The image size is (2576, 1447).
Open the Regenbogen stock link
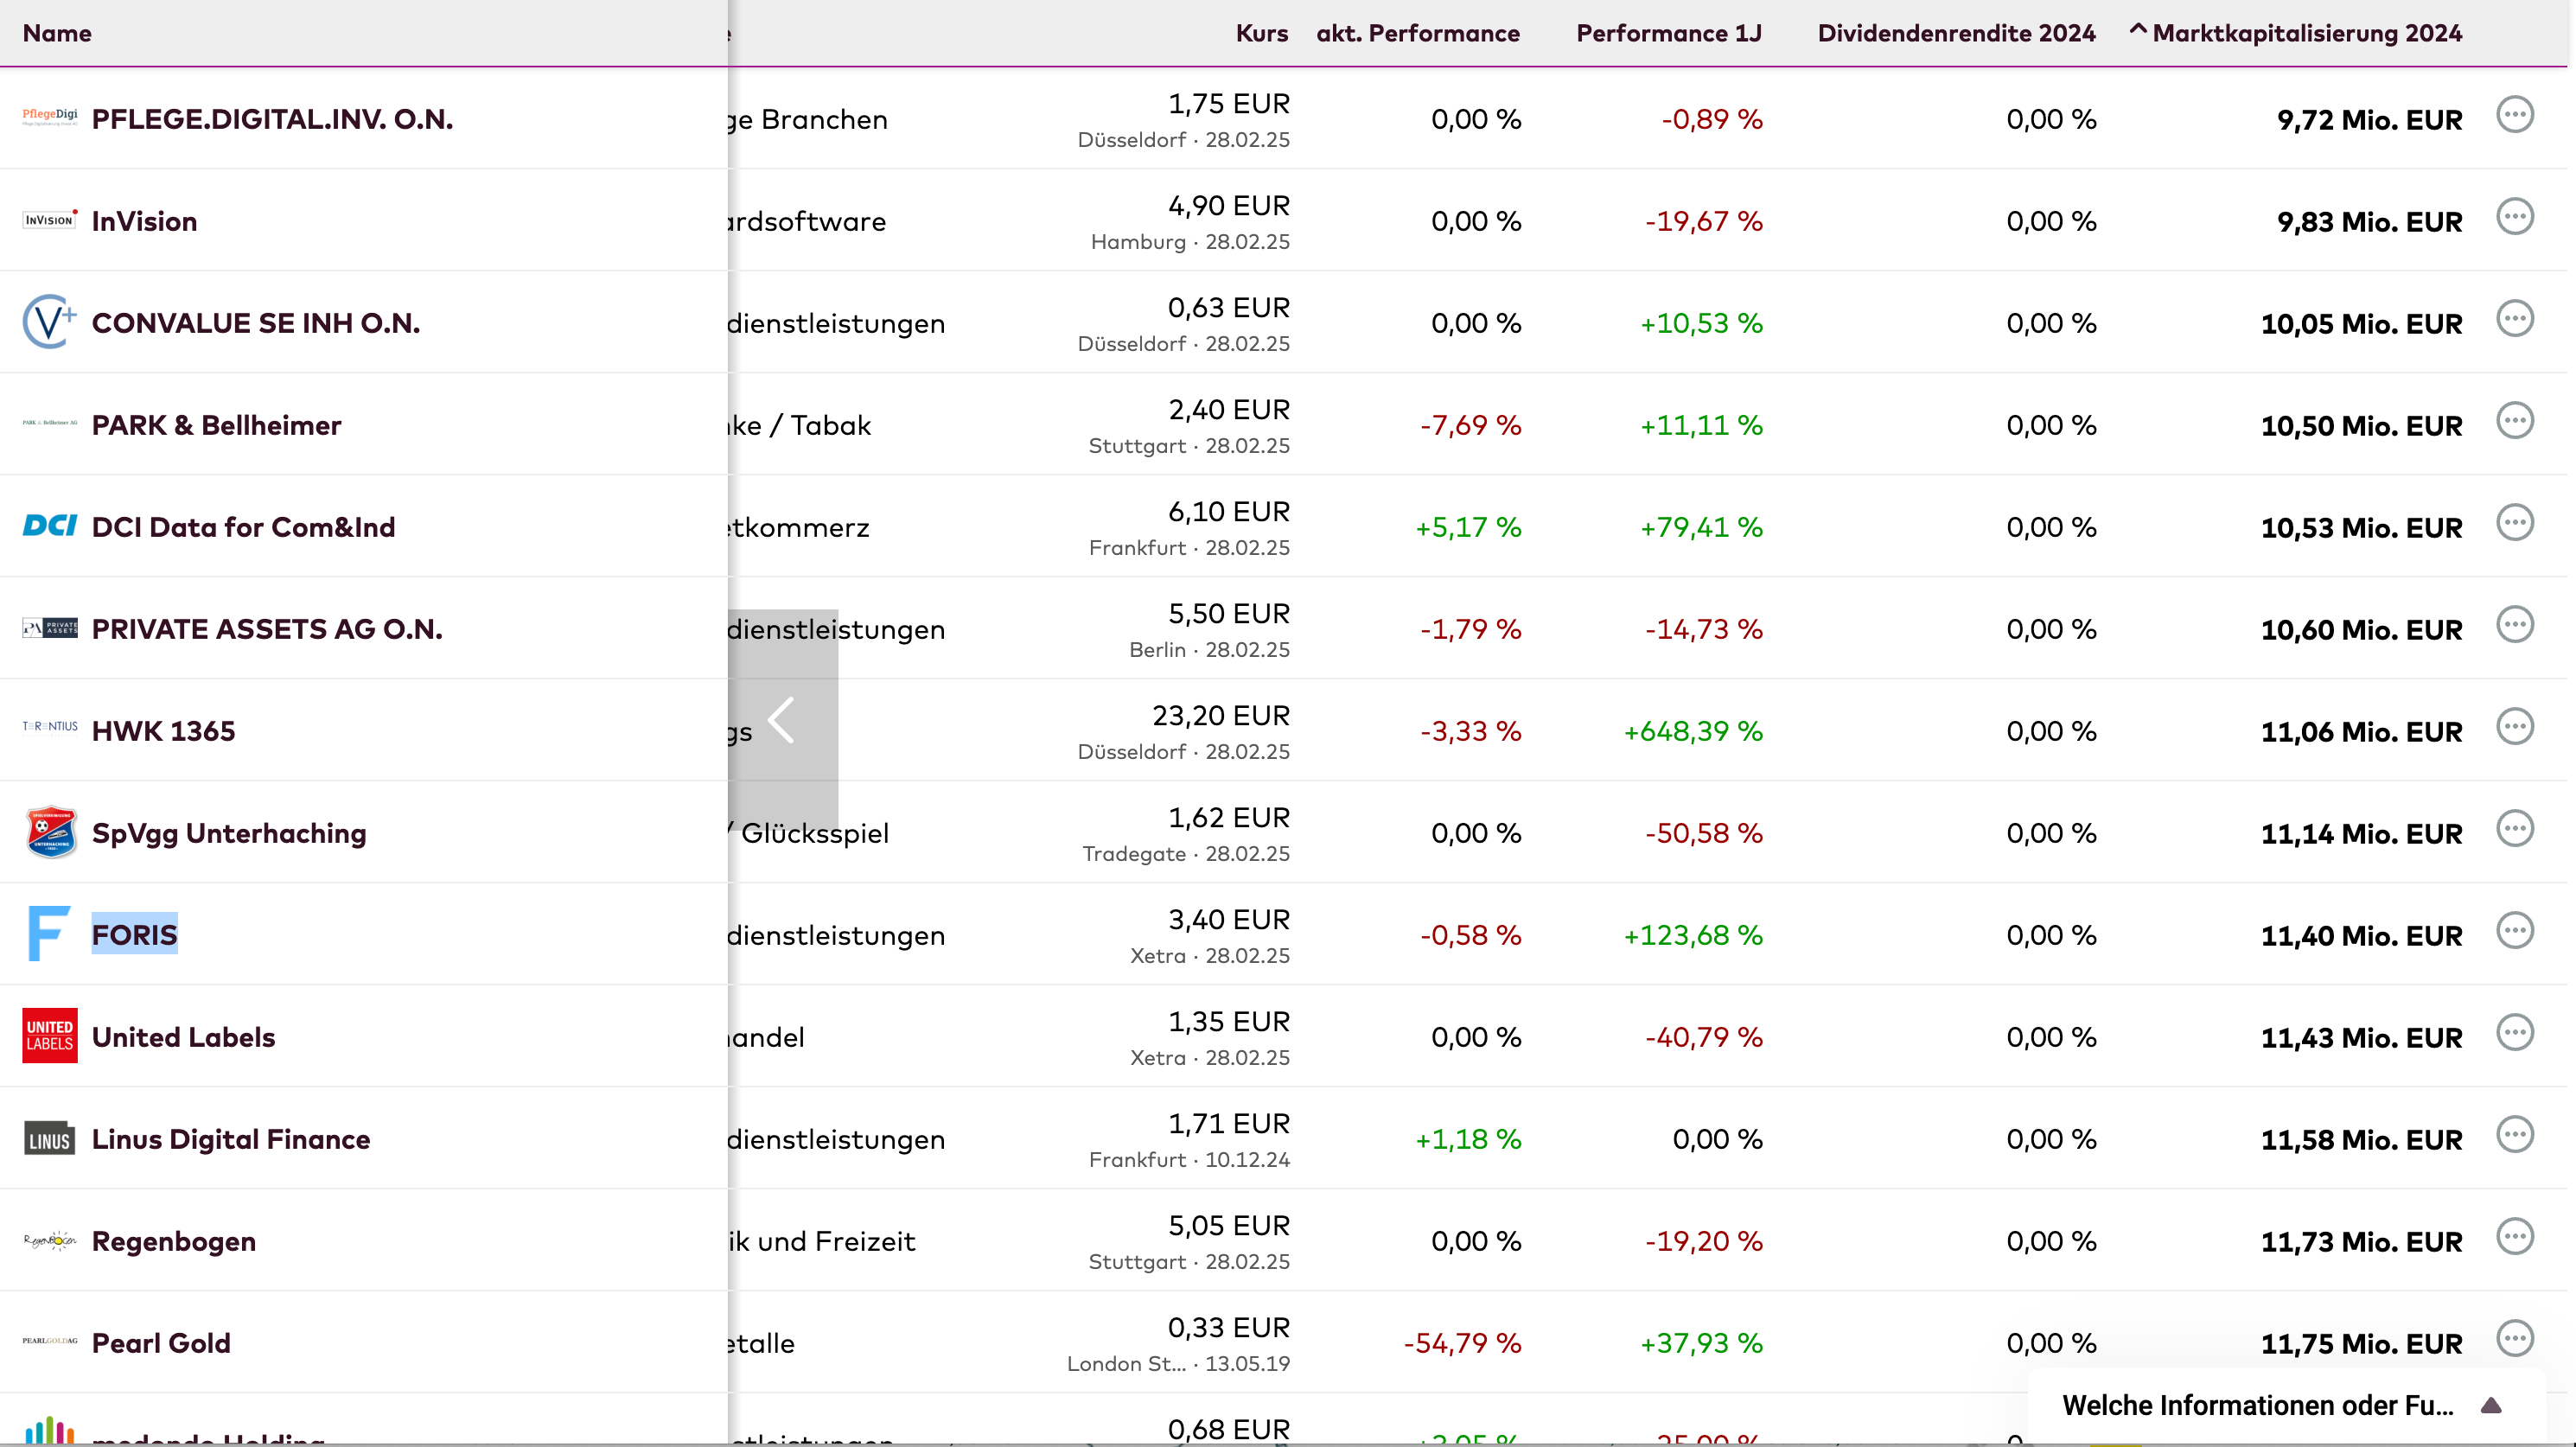(174, 1241)
